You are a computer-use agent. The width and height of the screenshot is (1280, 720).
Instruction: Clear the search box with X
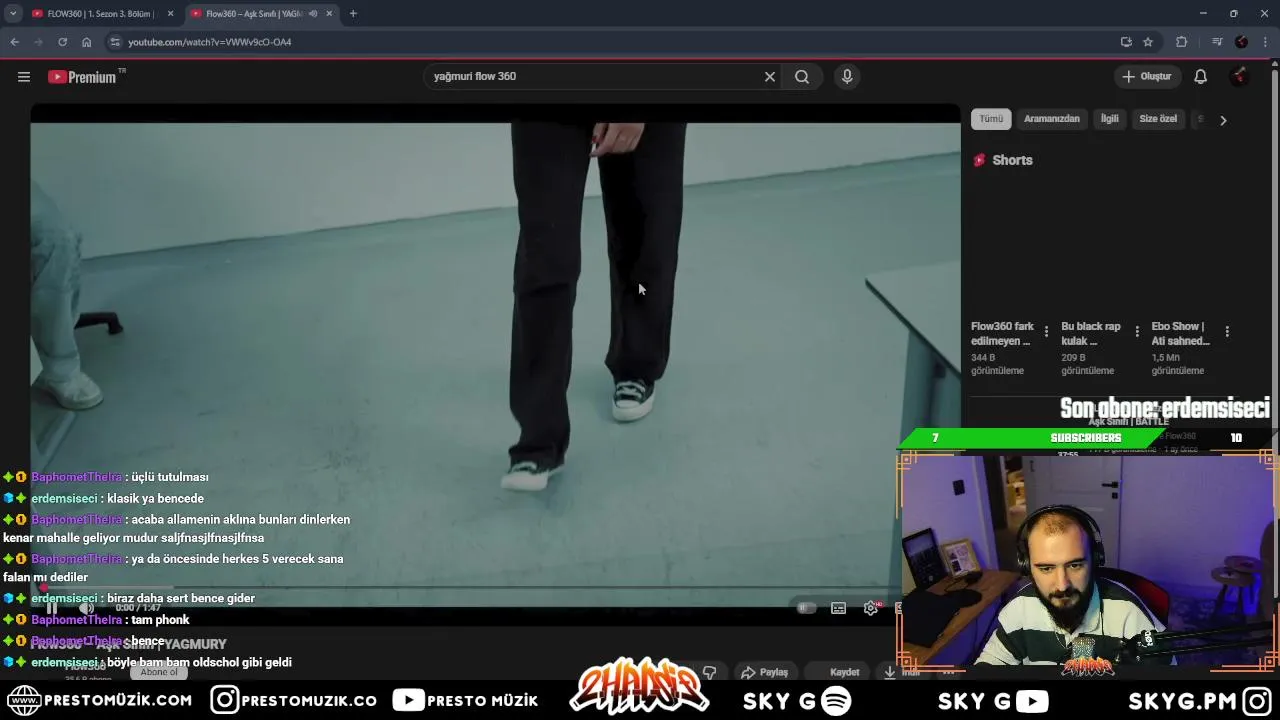coord(770,77)
